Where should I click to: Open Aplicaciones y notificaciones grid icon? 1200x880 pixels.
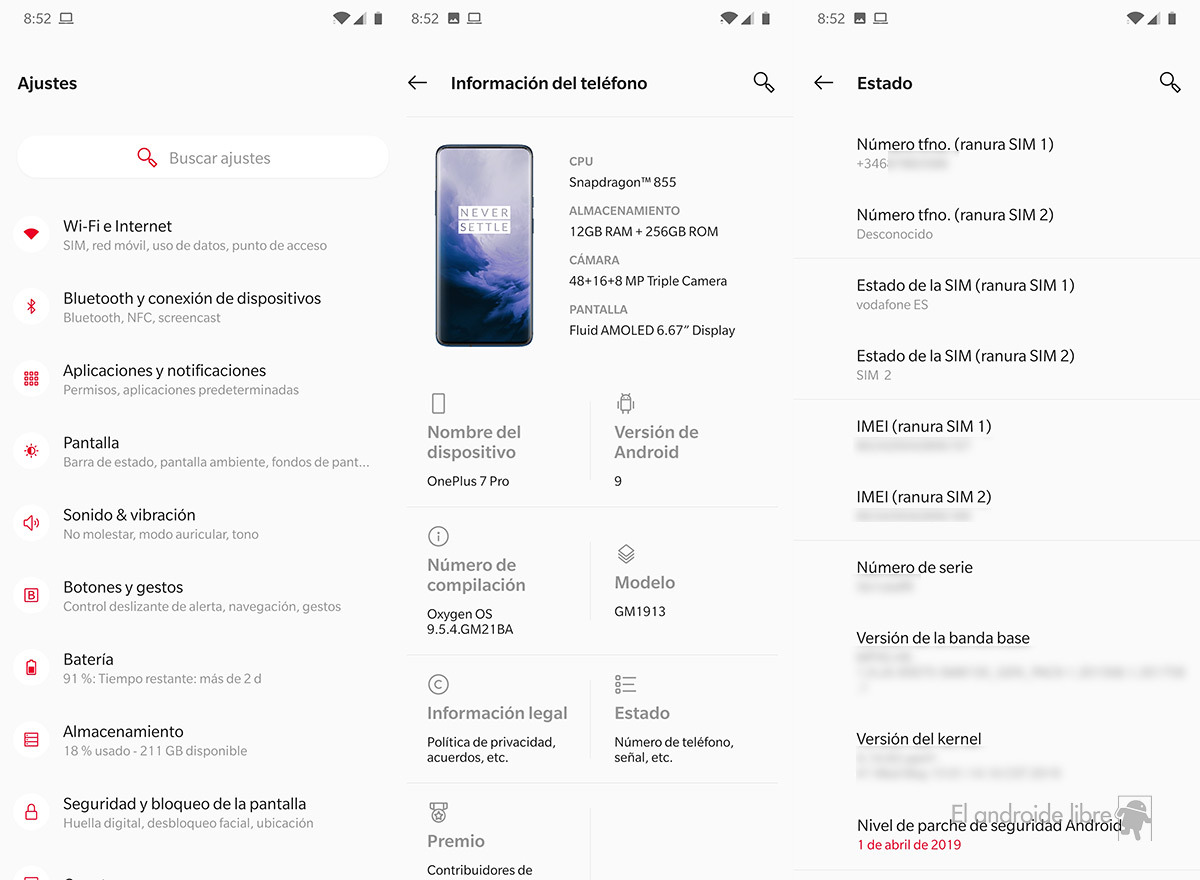31,379
